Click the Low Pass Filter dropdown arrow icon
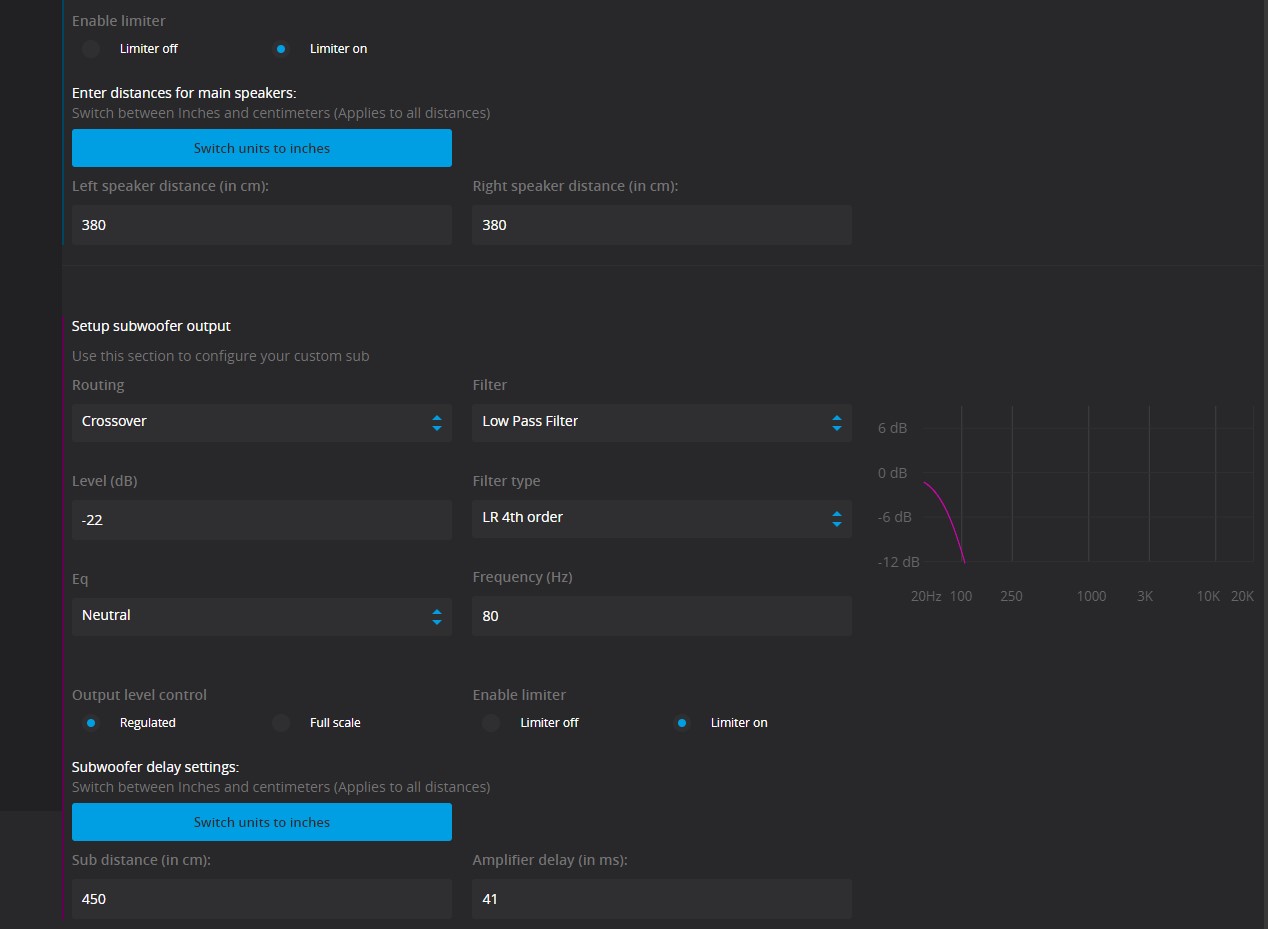Screen dimensions: 1268x929 pyautogui.click(x=837, y=422)
